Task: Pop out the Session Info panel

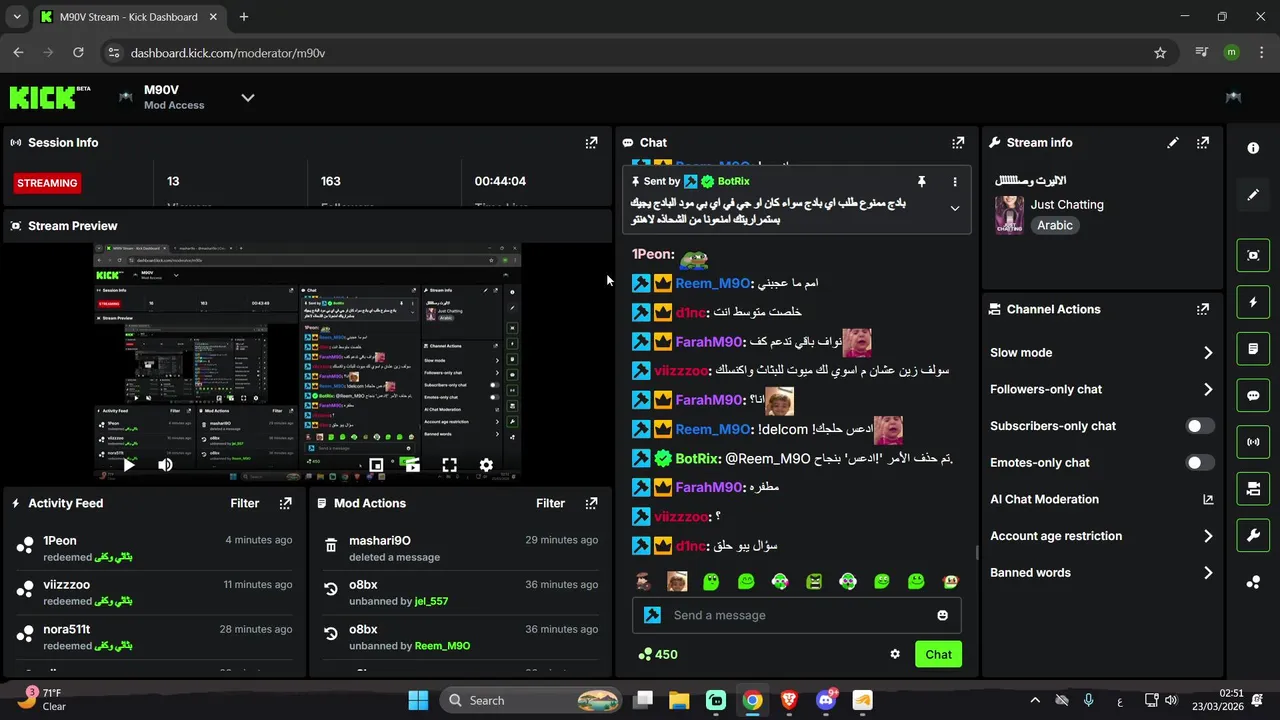Action: point(591,143)
